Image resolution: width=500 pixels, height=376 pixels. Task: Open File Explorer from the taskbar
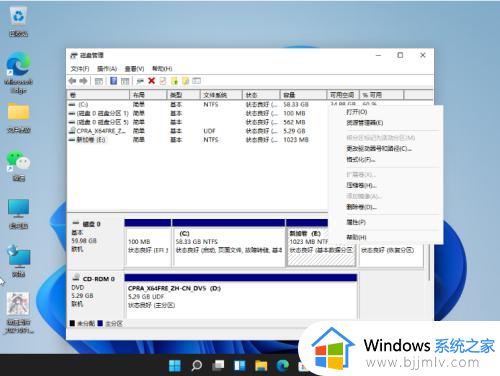(261, 366)
